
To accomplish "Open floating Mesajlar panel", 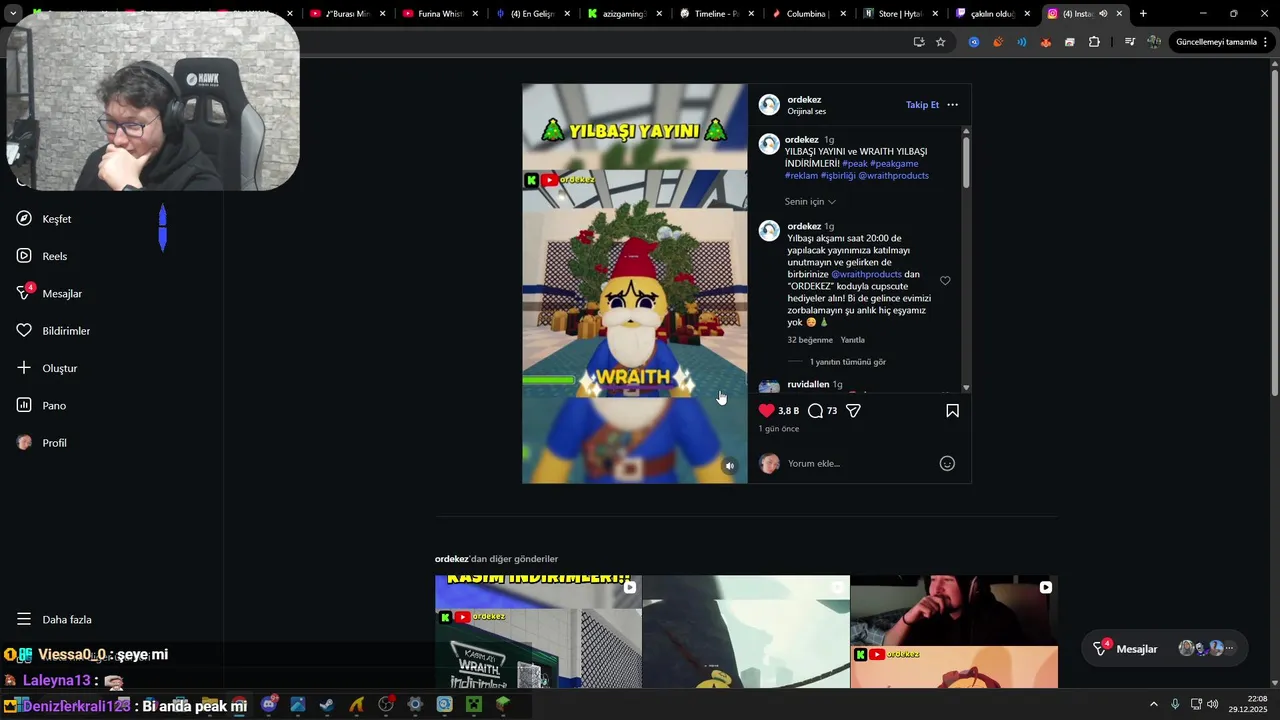I will 1165,649.
